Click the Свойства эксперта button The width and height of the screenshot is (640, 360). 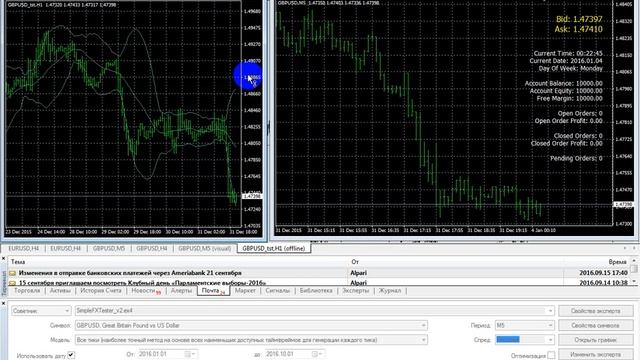pos(596,311)
